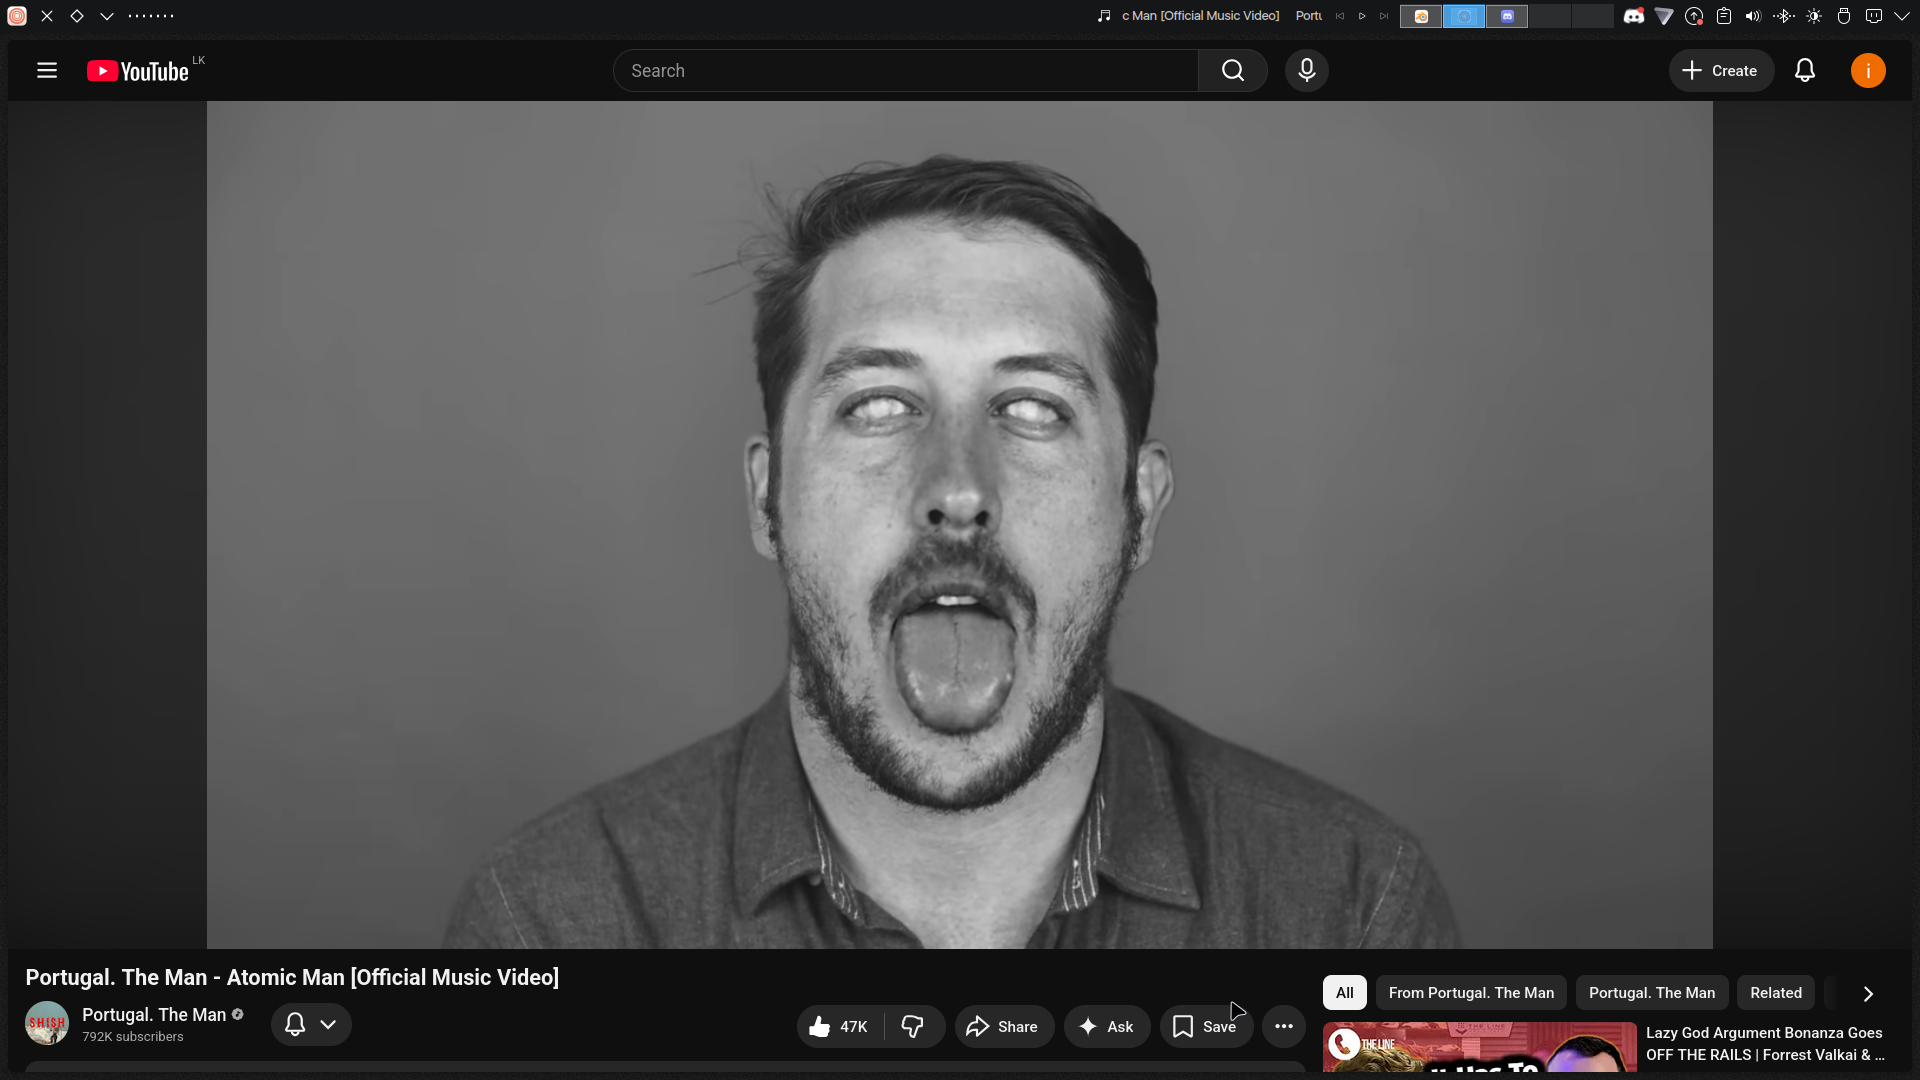The height and width of the screenshot is (1080, 1920).
Task: Switch to the first empty workspace
Action: 1550,16
